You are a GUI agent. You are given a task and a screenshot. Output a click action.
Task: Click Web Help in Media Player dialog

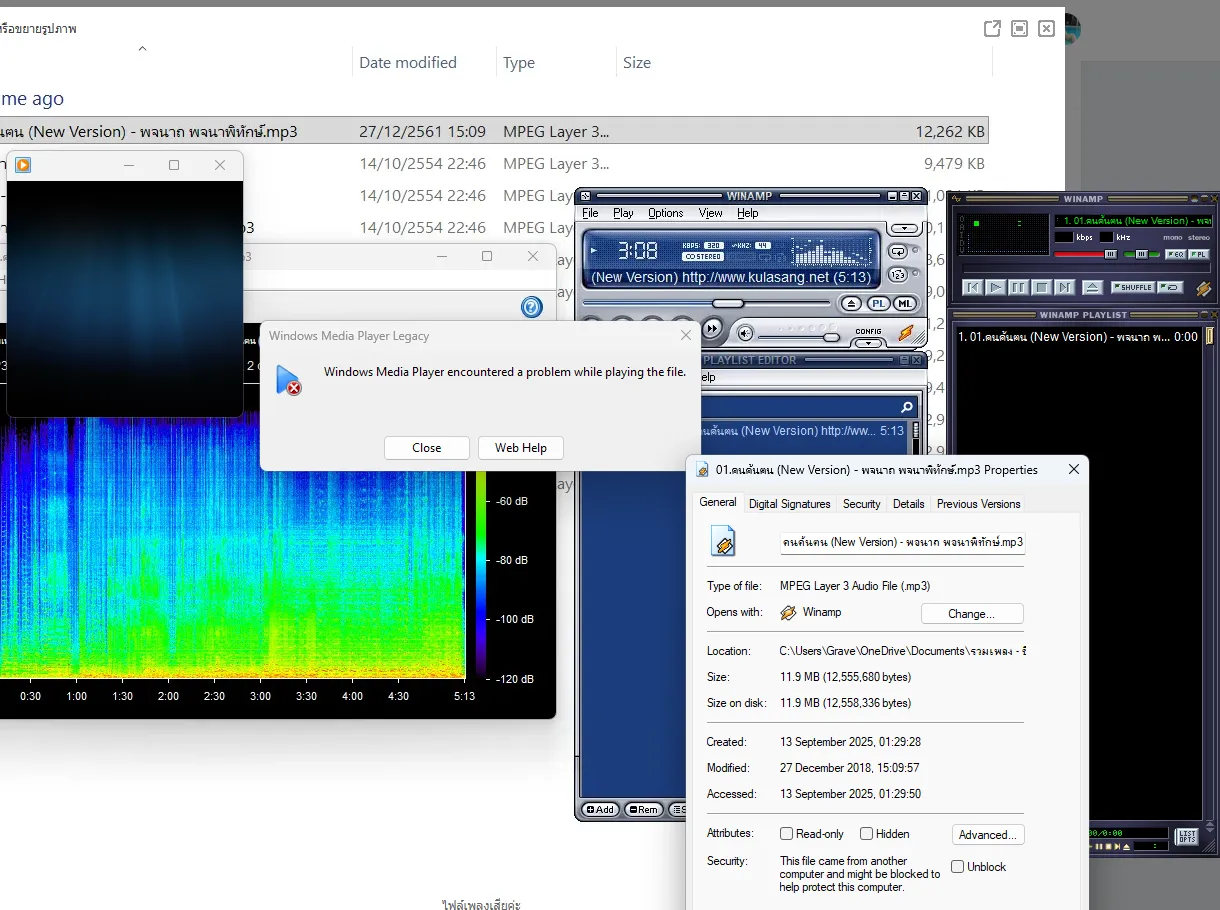(x=521, y=448)
